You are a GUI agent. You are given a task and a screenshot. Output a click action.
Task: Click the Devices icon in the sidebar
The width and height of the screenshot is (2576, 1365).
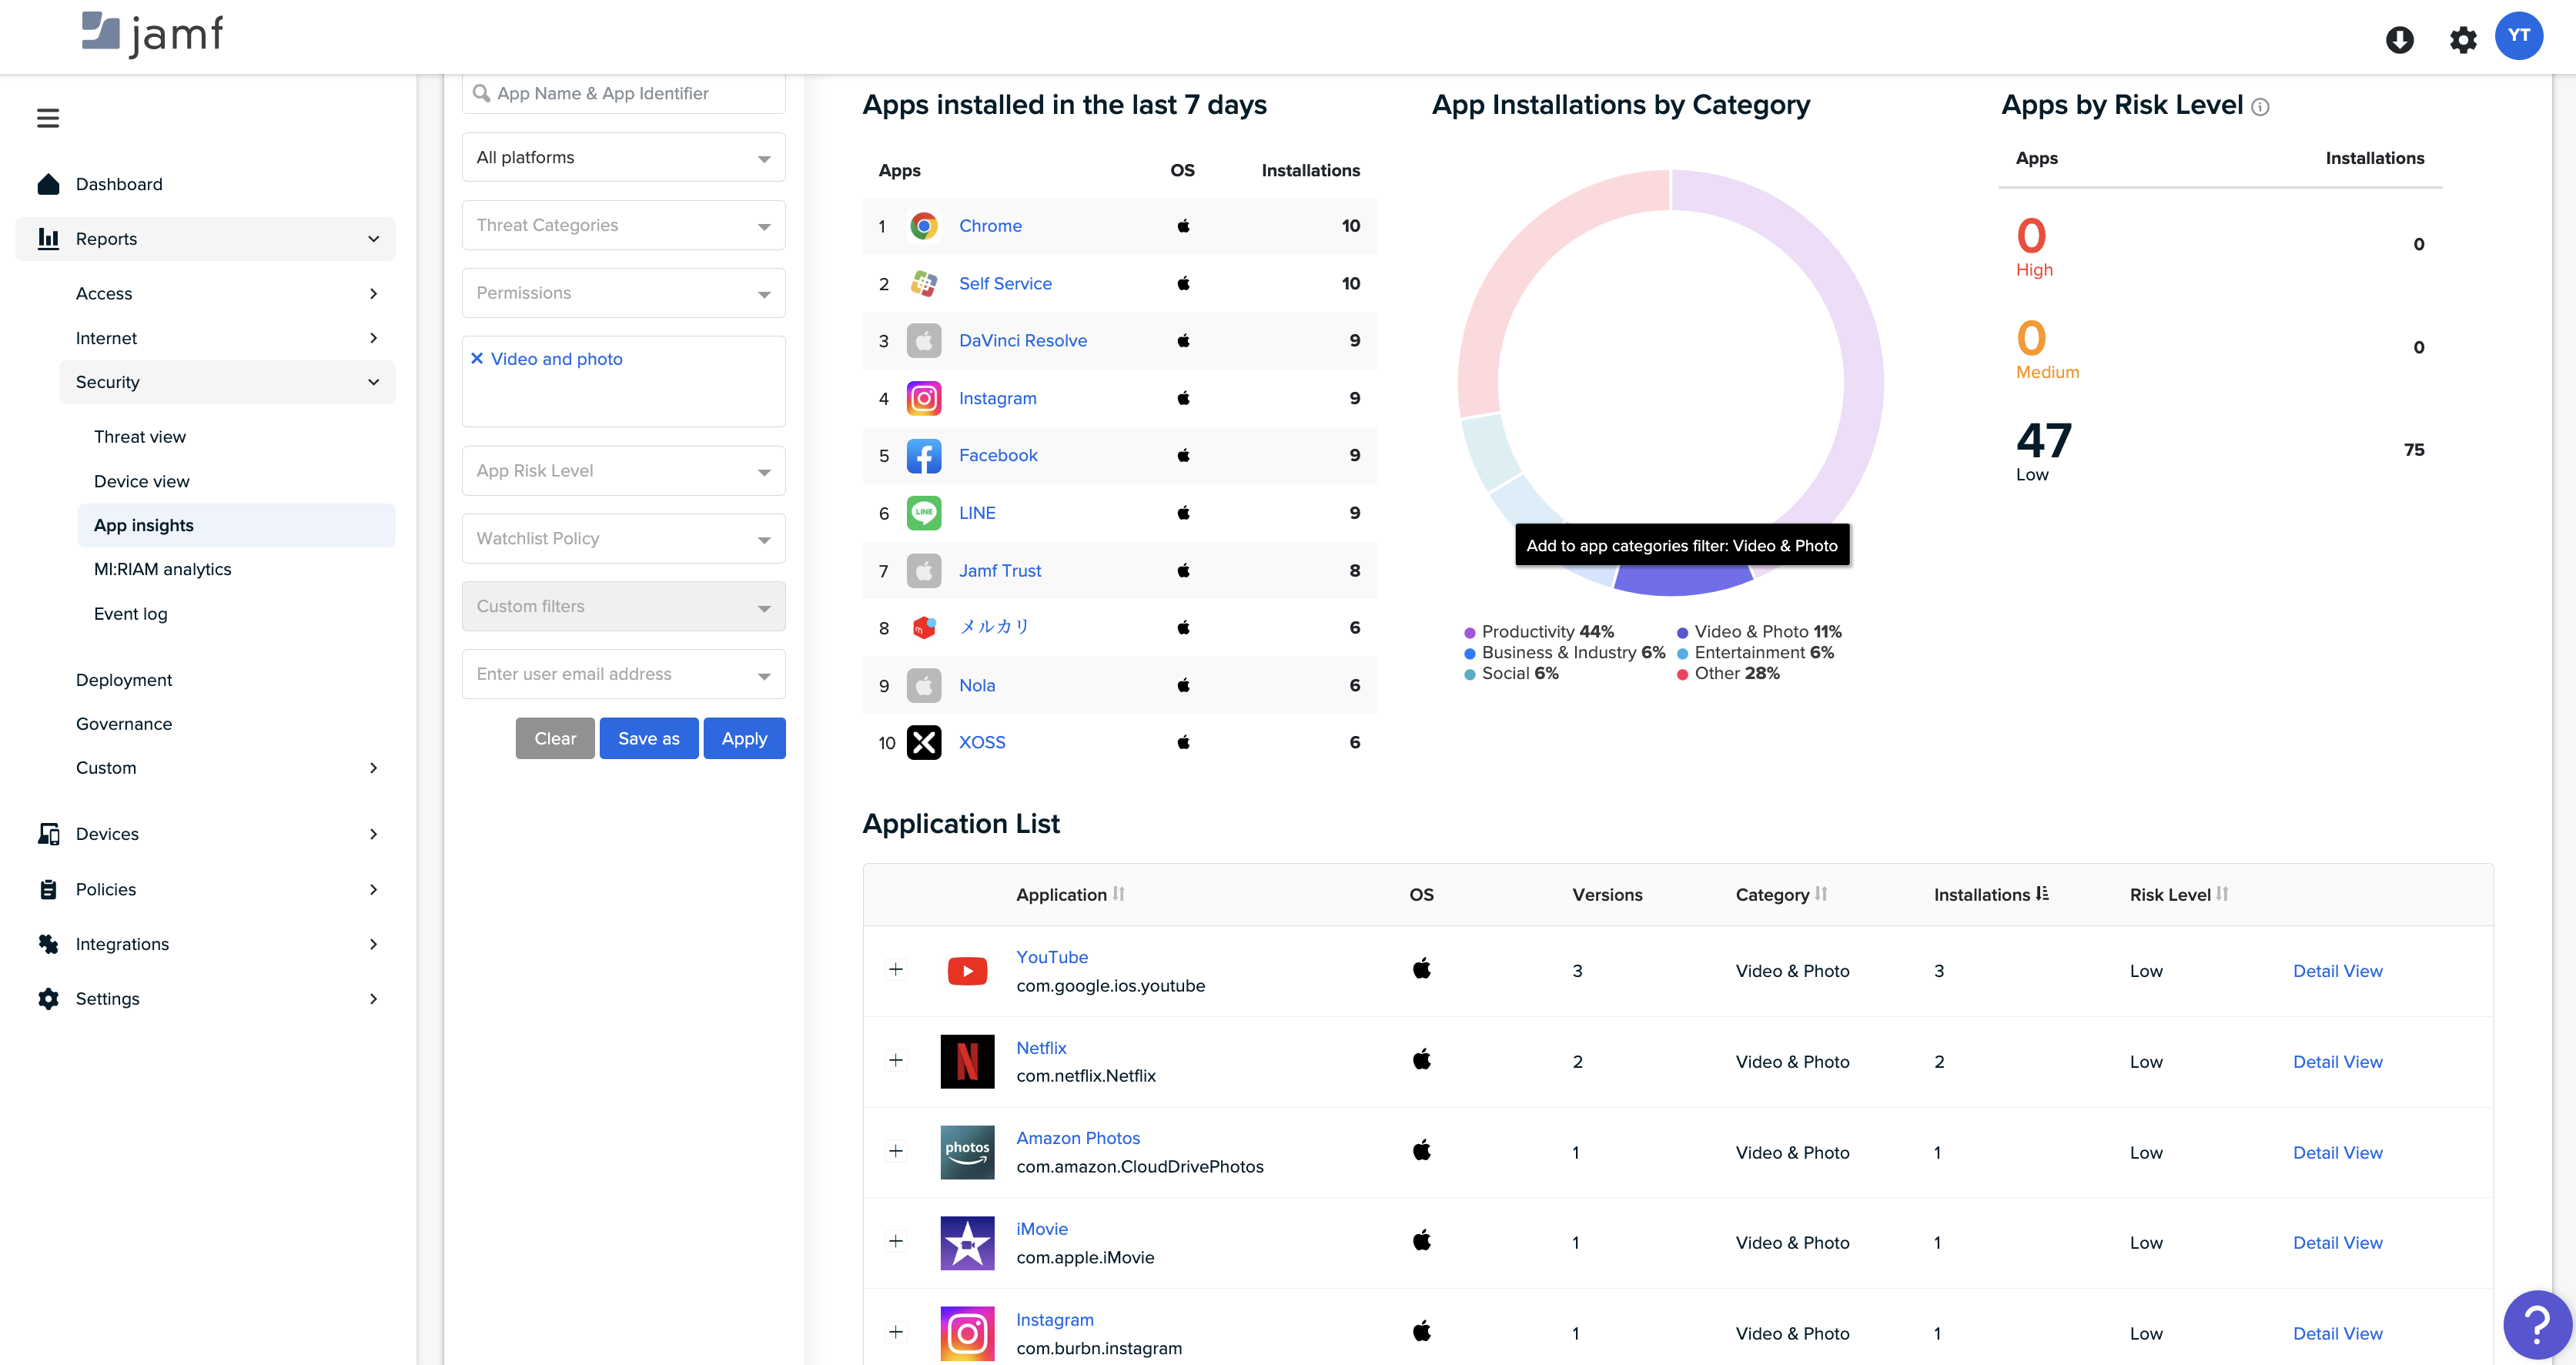(48, 833)
